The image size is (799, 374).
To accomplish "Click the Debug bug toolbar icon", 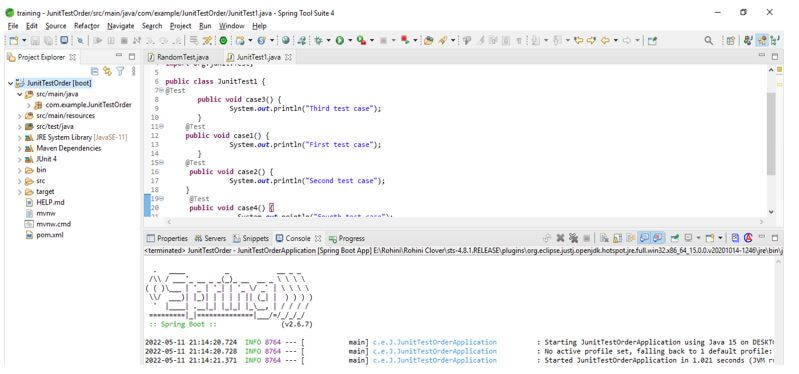I will coord(318,41).
